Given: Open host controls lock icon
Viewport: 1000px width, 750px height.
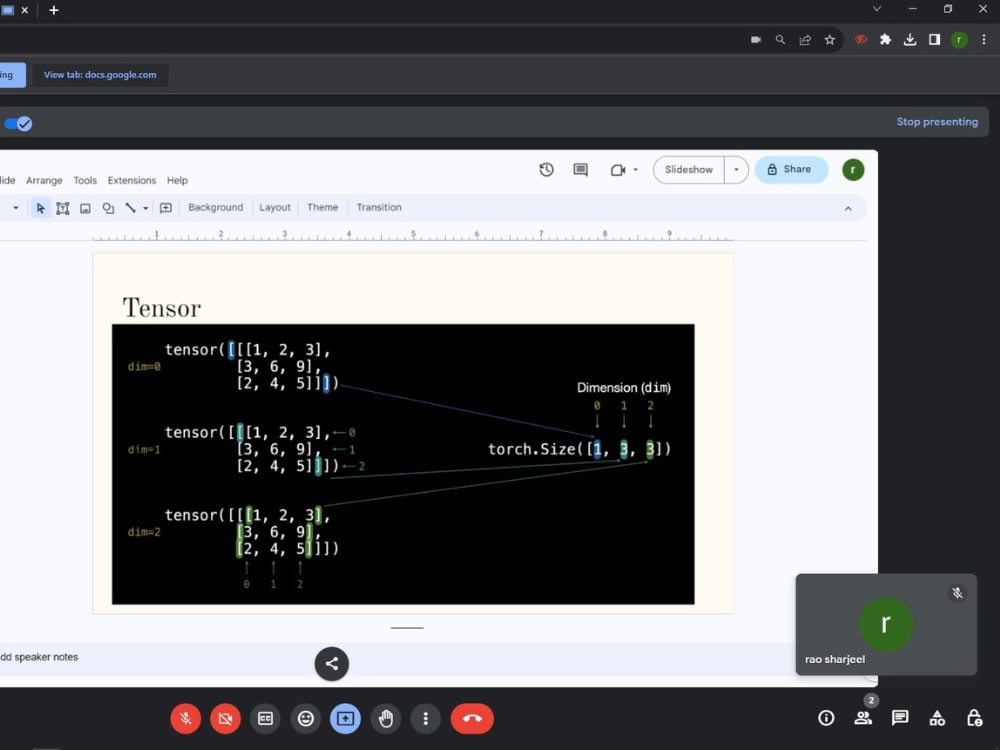Looking at the screenshot, I should pyautogui.click(x=974, y=719).
